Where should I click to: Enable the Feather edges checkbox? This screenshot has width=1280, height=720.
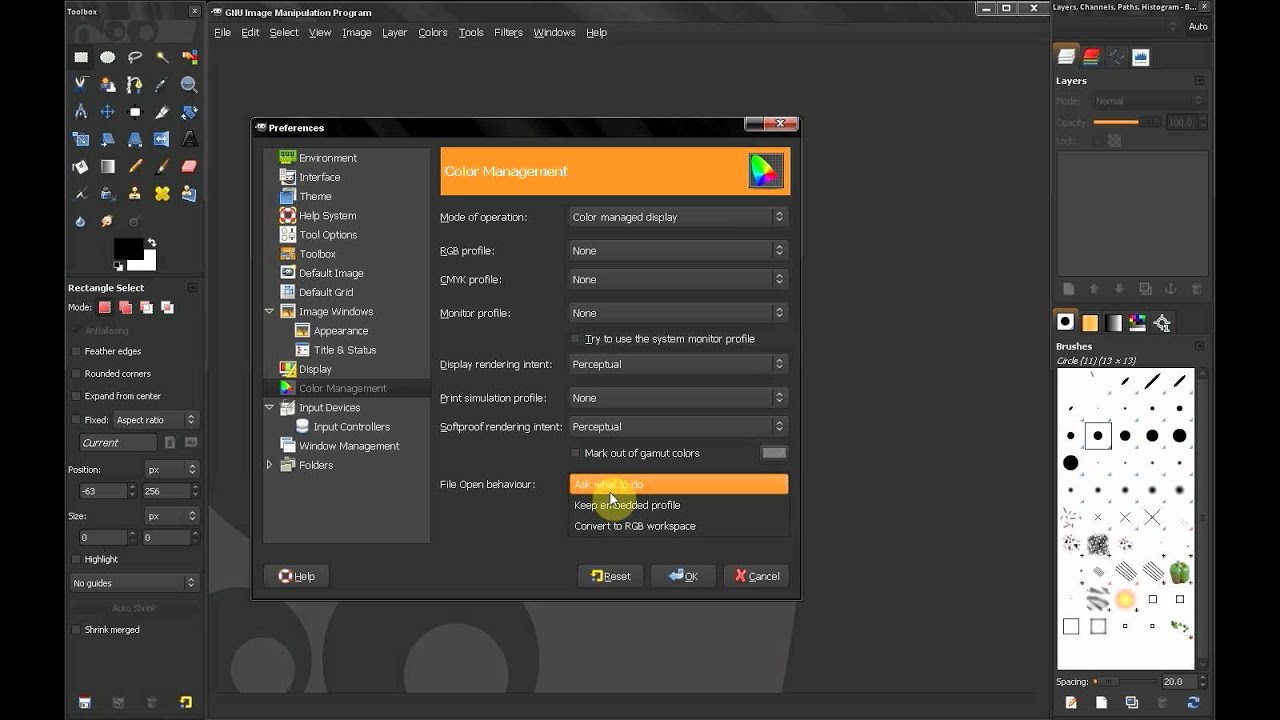pyautogui.click(x=76, y=351)
